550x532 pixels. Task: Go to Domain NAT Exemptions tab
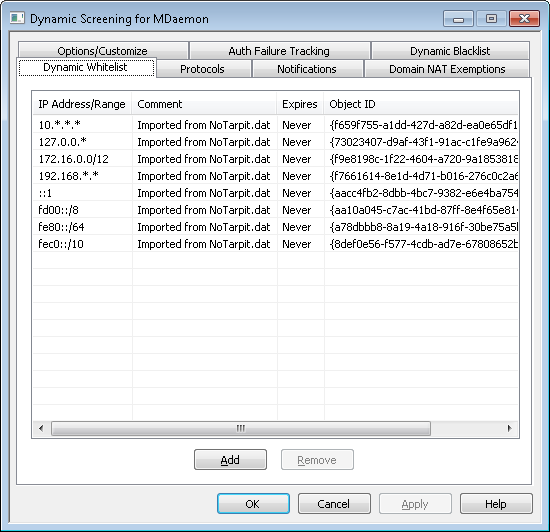pyautogui.click(x=447, y=69)
